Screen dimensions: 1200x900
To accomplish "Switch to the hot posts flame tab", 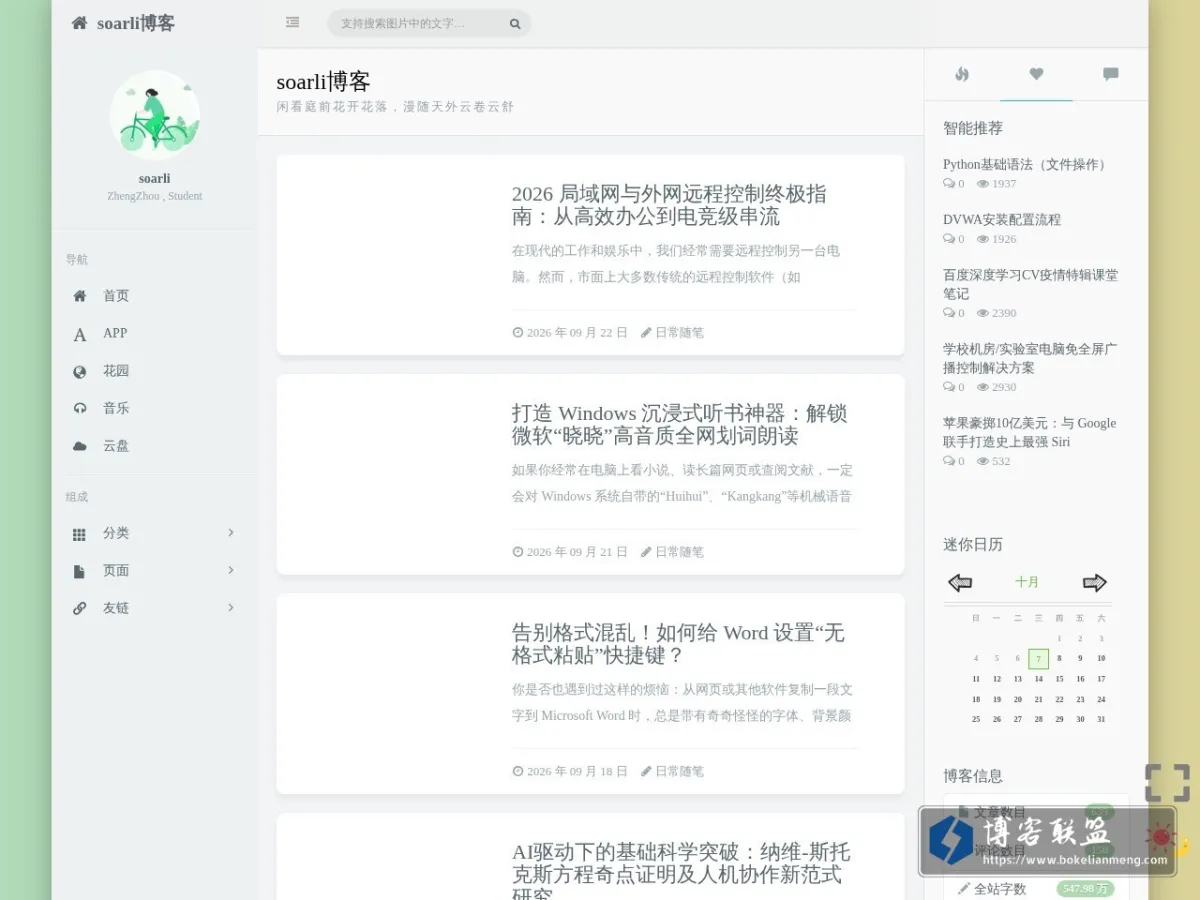I will pos(962,74).
